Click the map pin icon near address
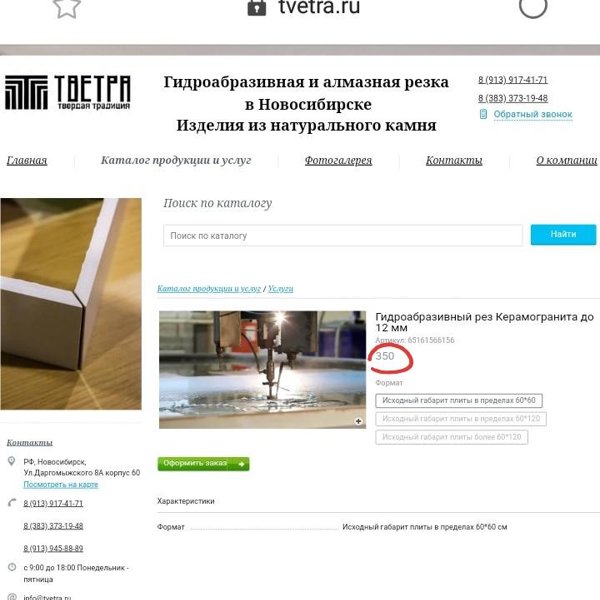Screen dimensions: 600x600 [11, 461]
